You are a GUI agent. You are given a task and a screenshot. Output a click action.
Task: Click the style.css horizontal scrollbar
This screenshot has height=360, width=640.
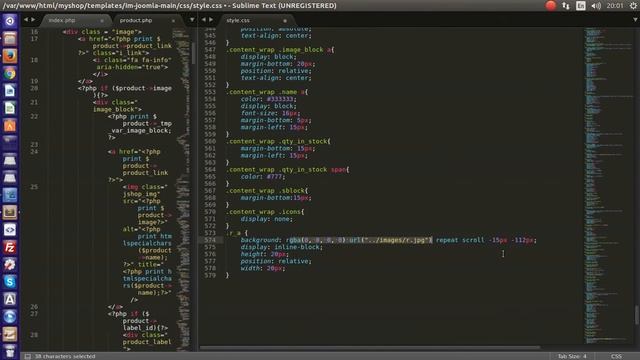pos(369,348)
